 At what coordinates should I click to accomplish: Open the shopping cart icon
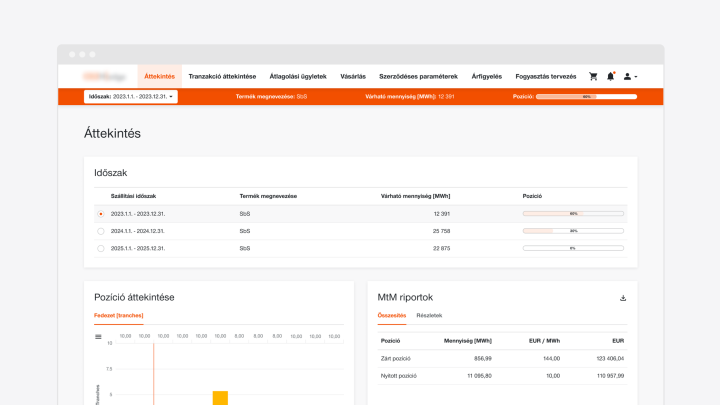(x=593, y=77)
